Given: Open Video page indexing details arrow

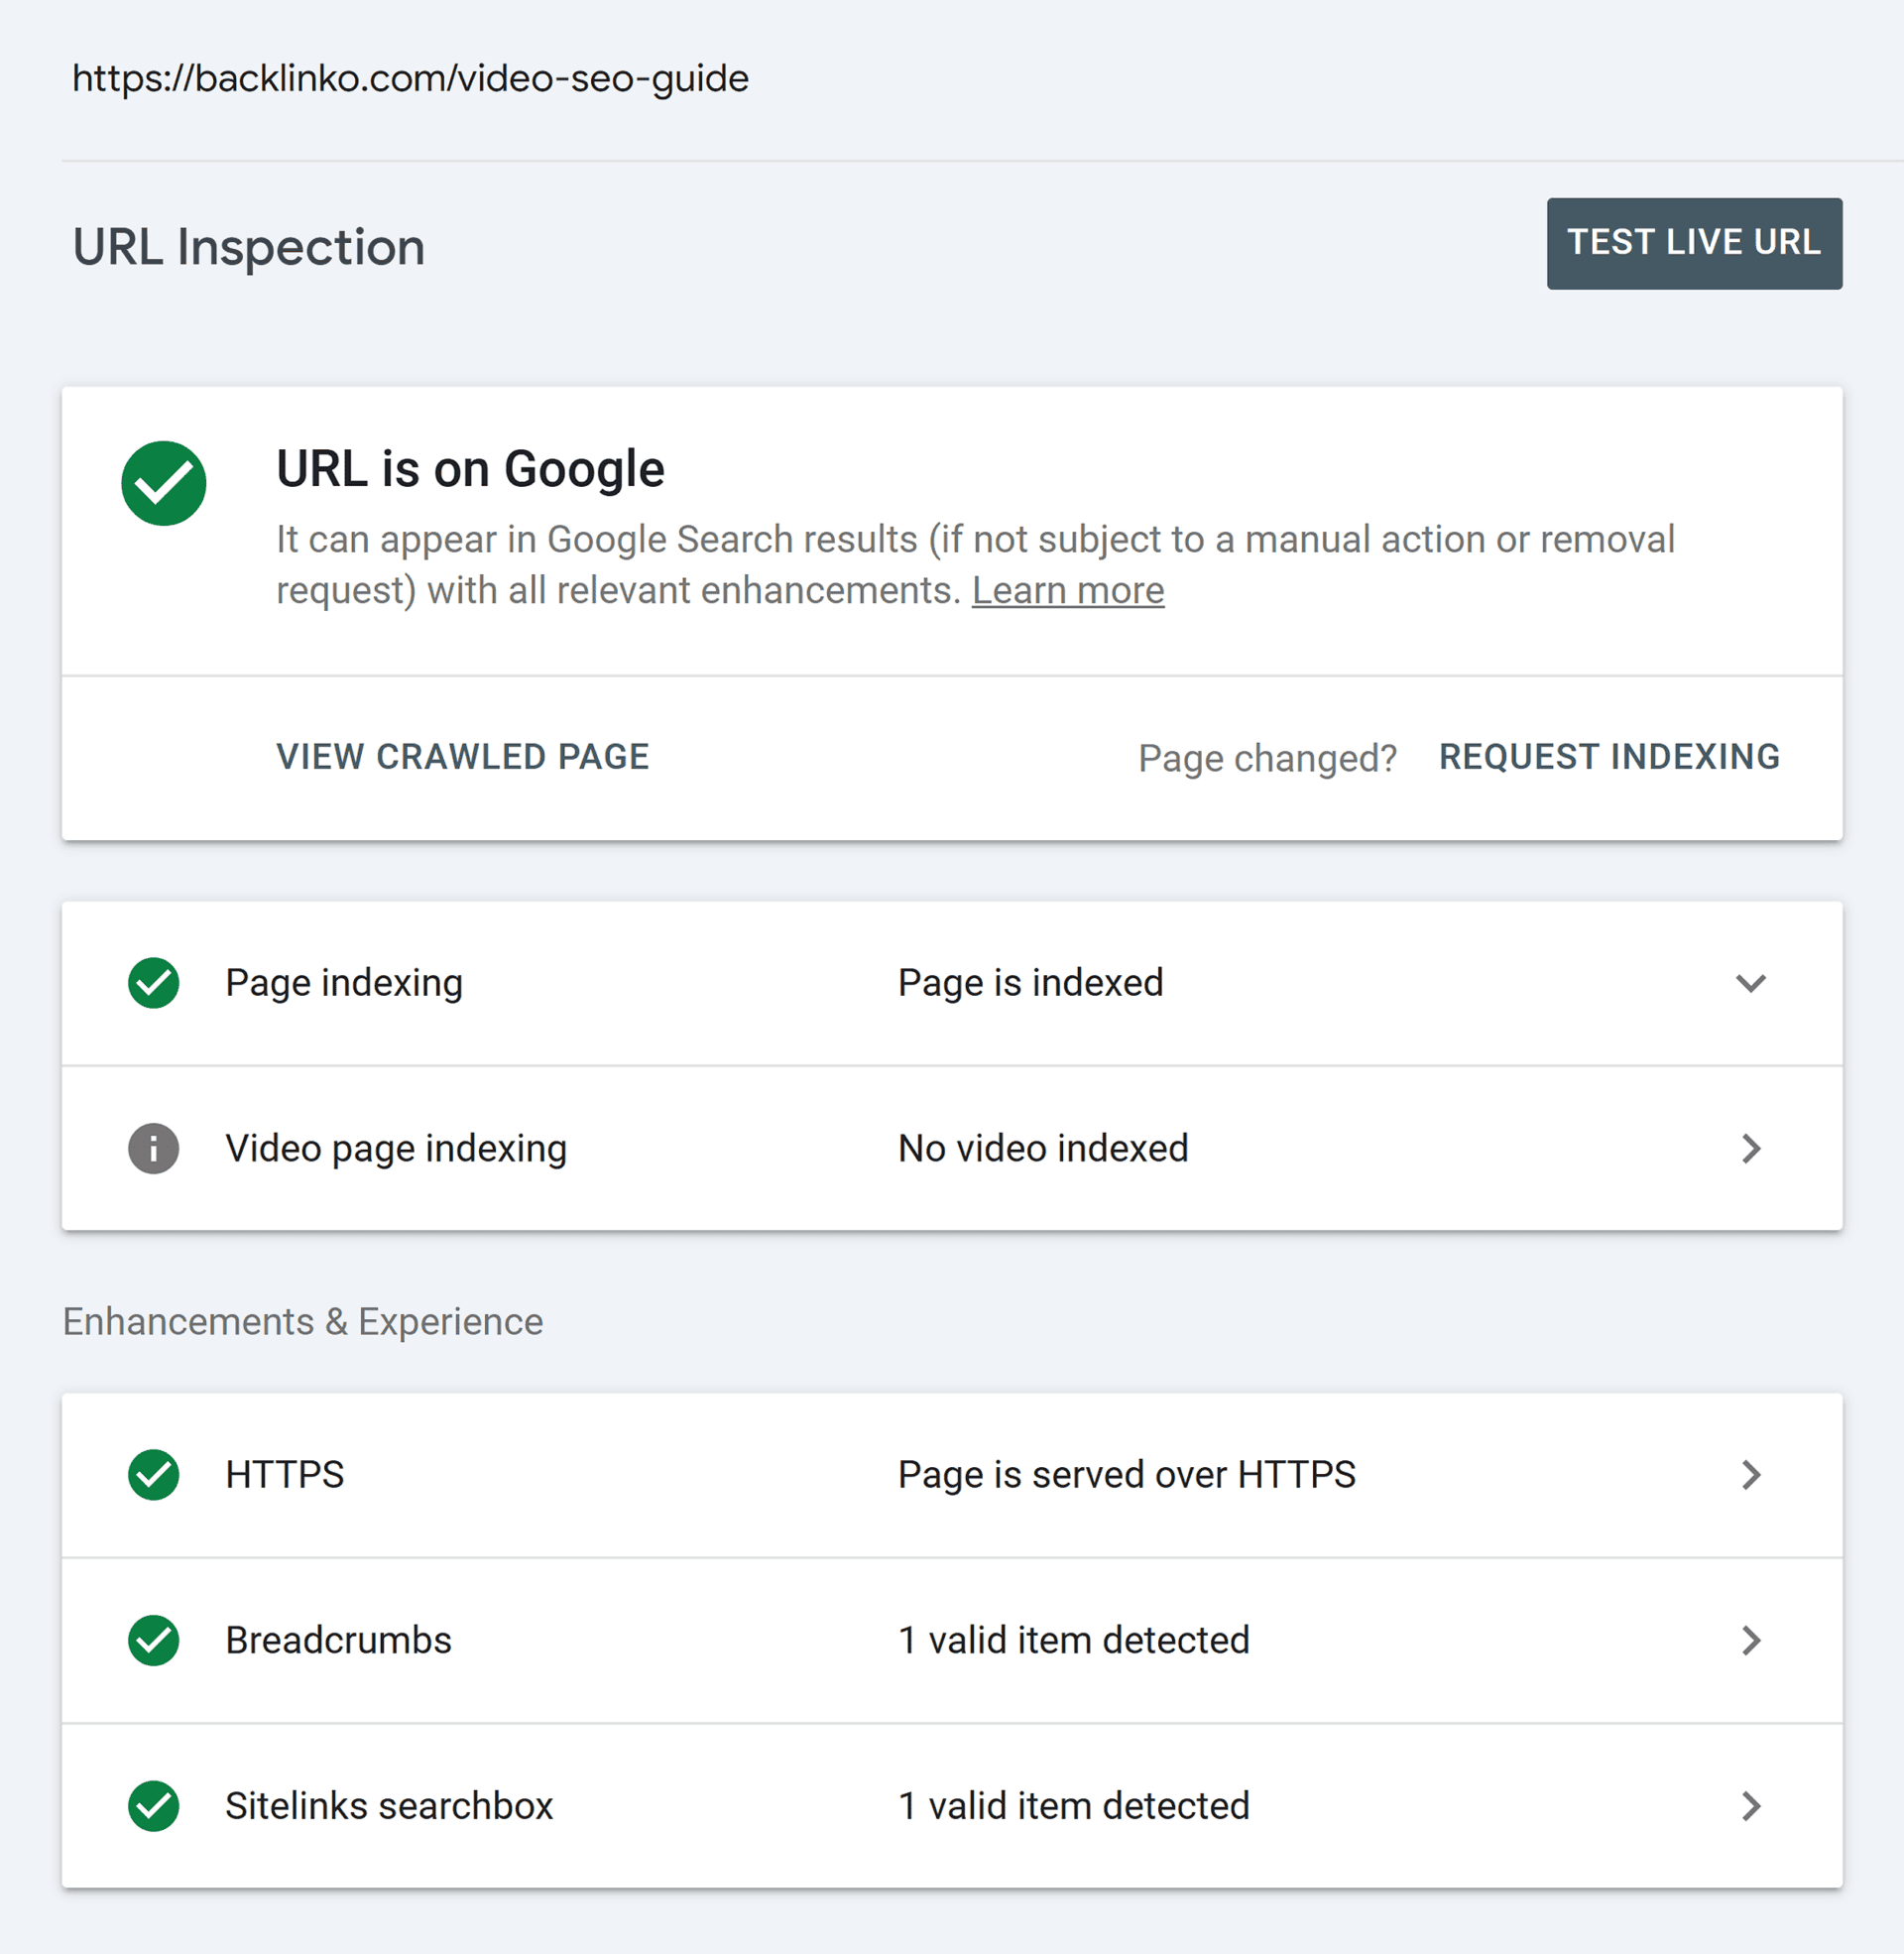Looking at the screenshot, I should coord(1750,1148).
